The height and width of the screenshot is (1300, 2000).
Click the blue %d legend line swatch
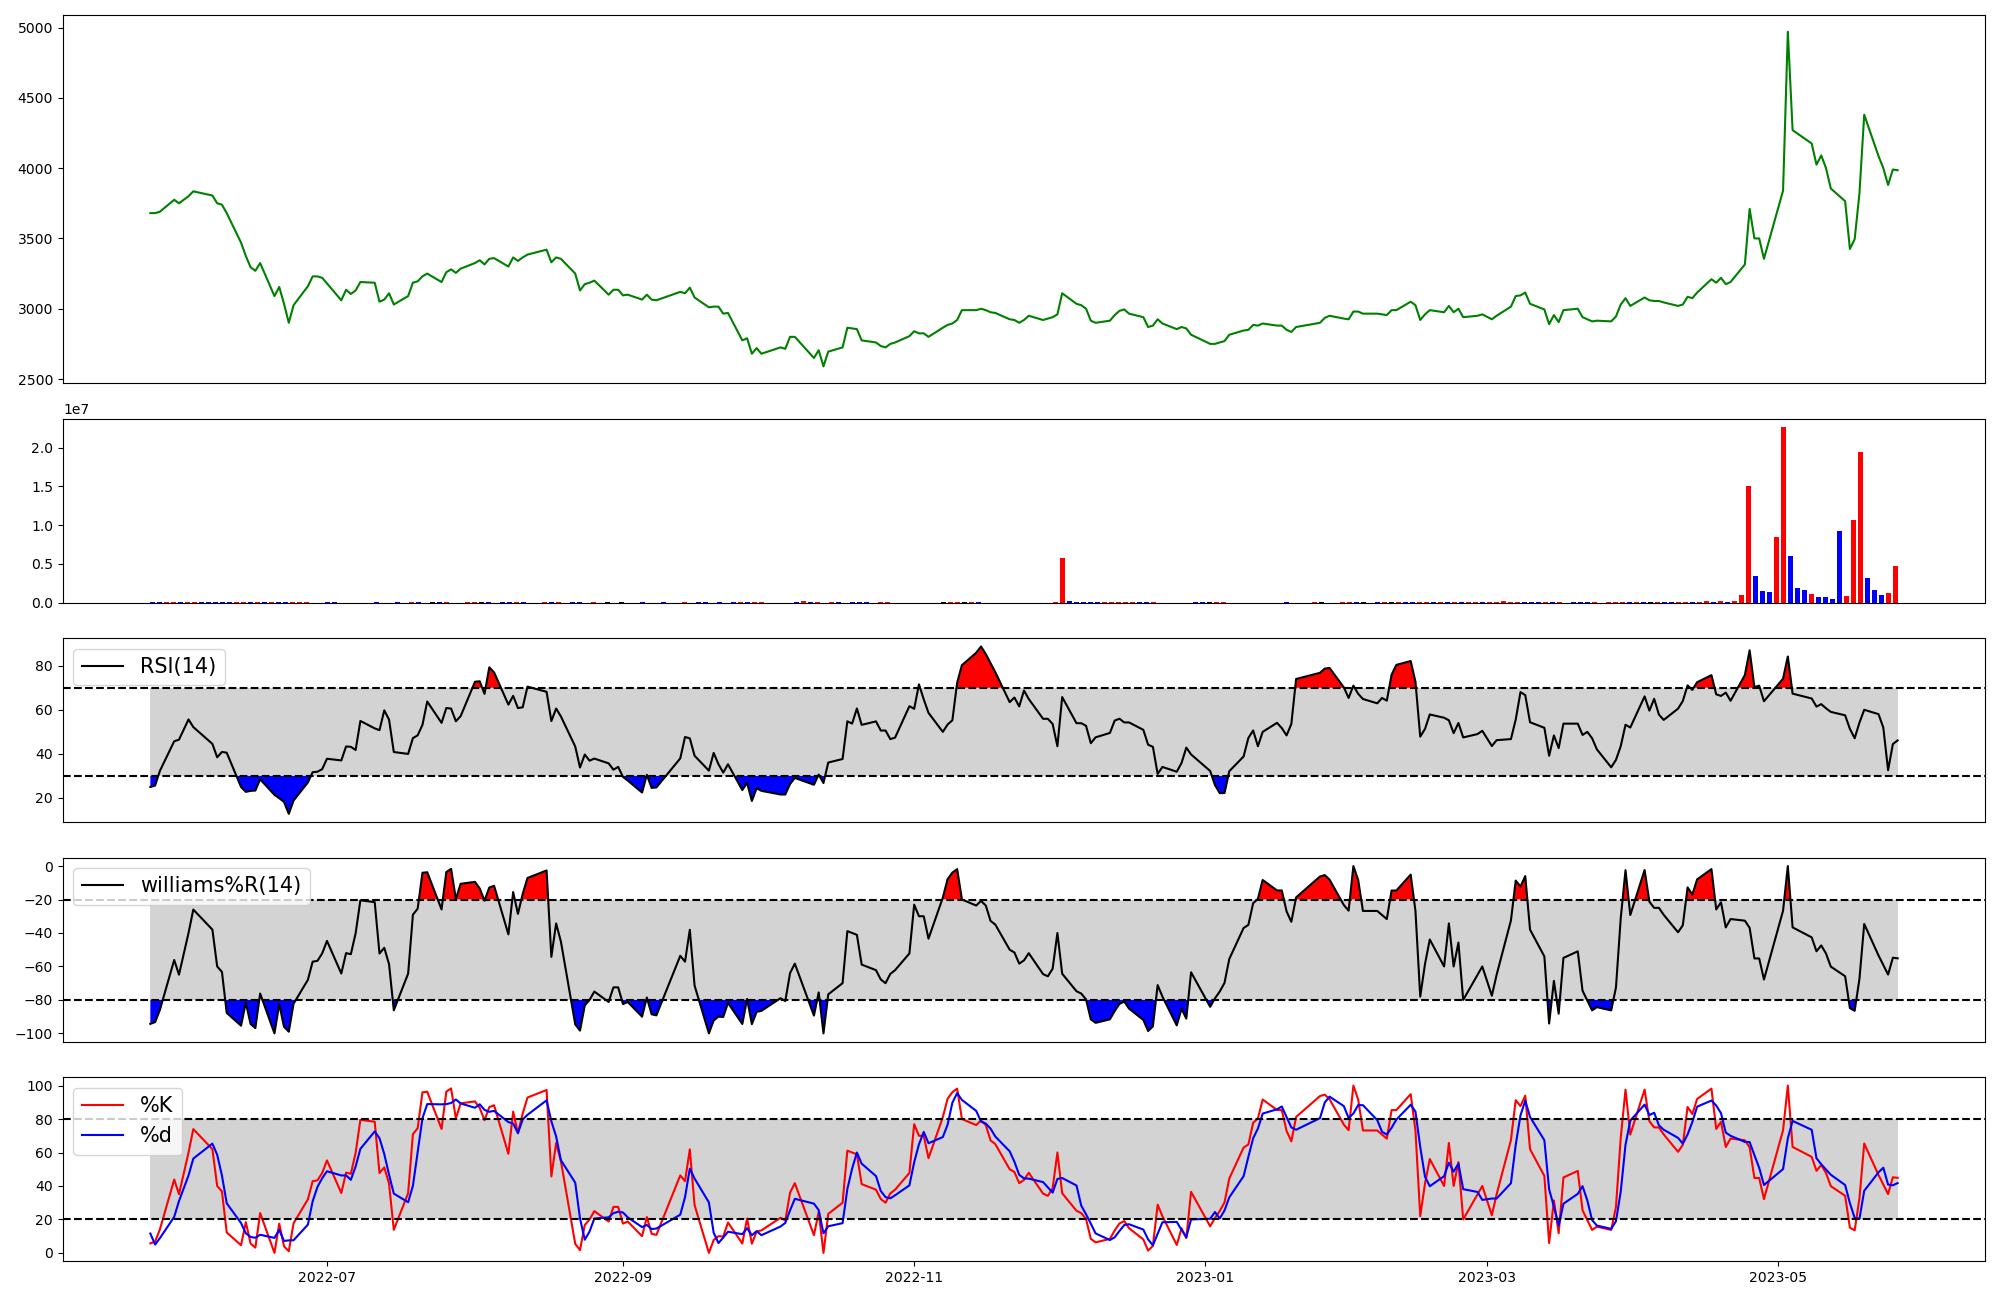tap(103, 1135)
